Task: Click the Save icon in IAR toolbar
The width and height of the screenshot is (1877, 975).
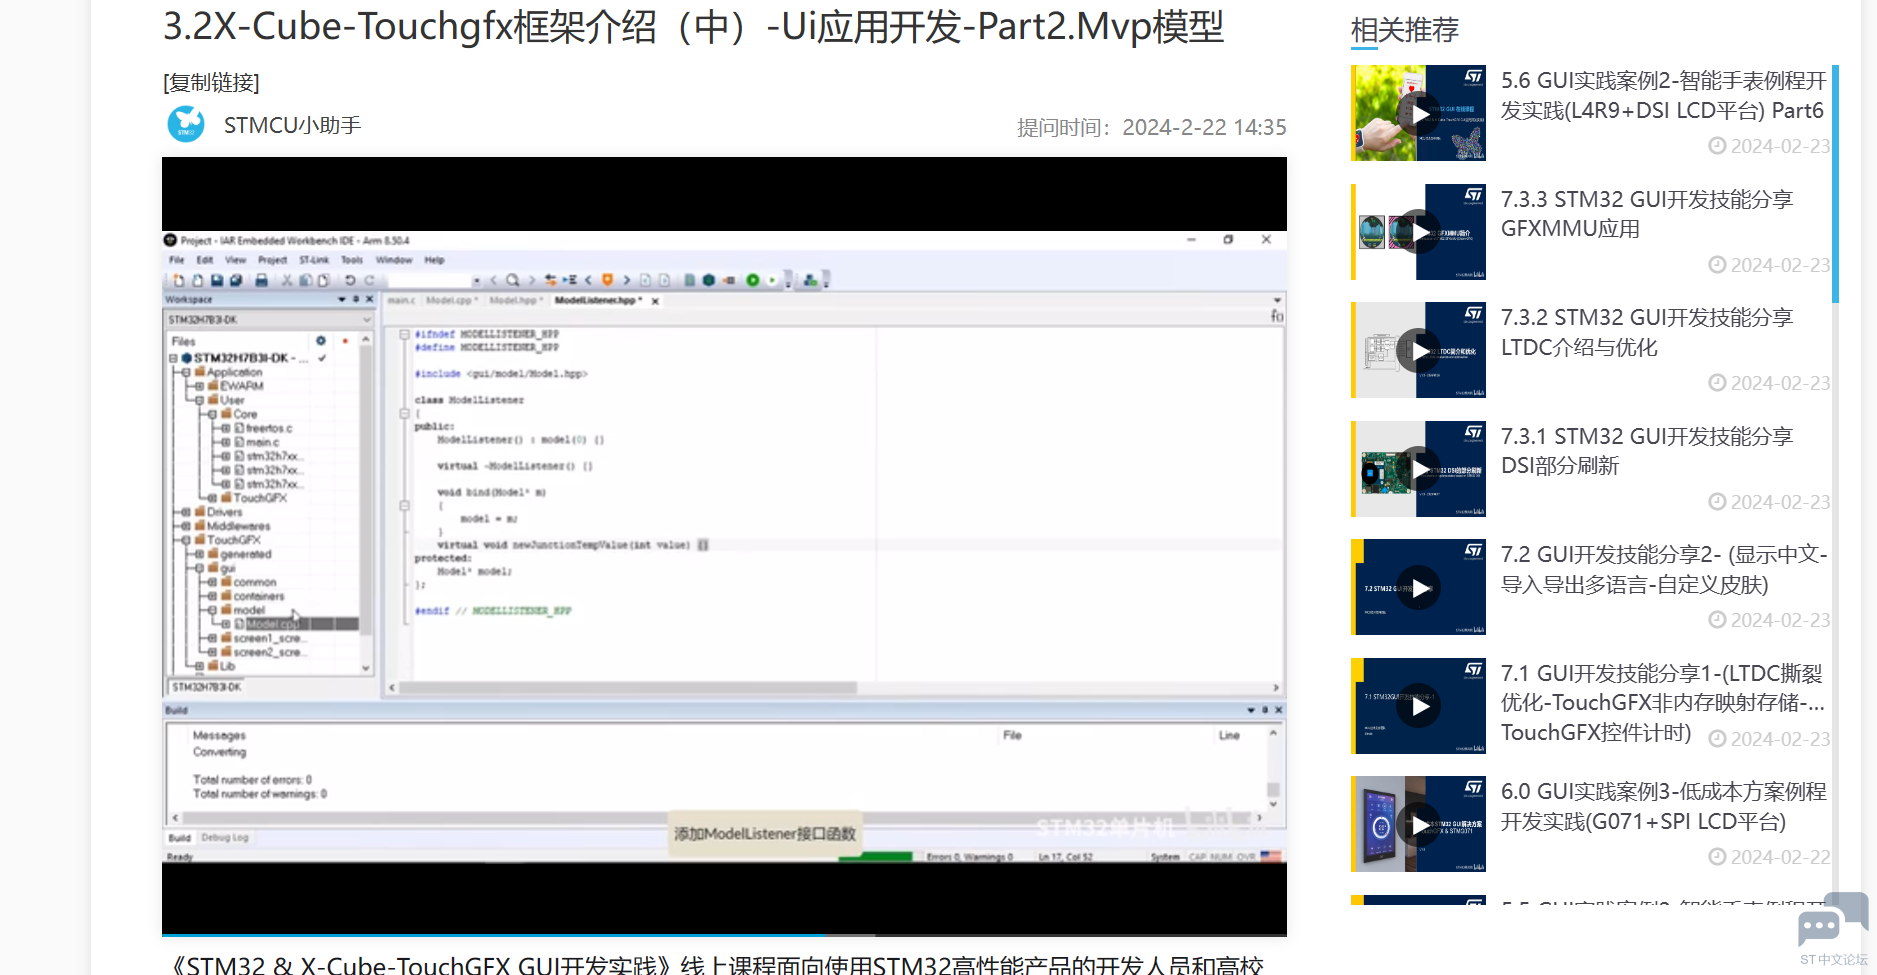Action: tap(216, 281)
